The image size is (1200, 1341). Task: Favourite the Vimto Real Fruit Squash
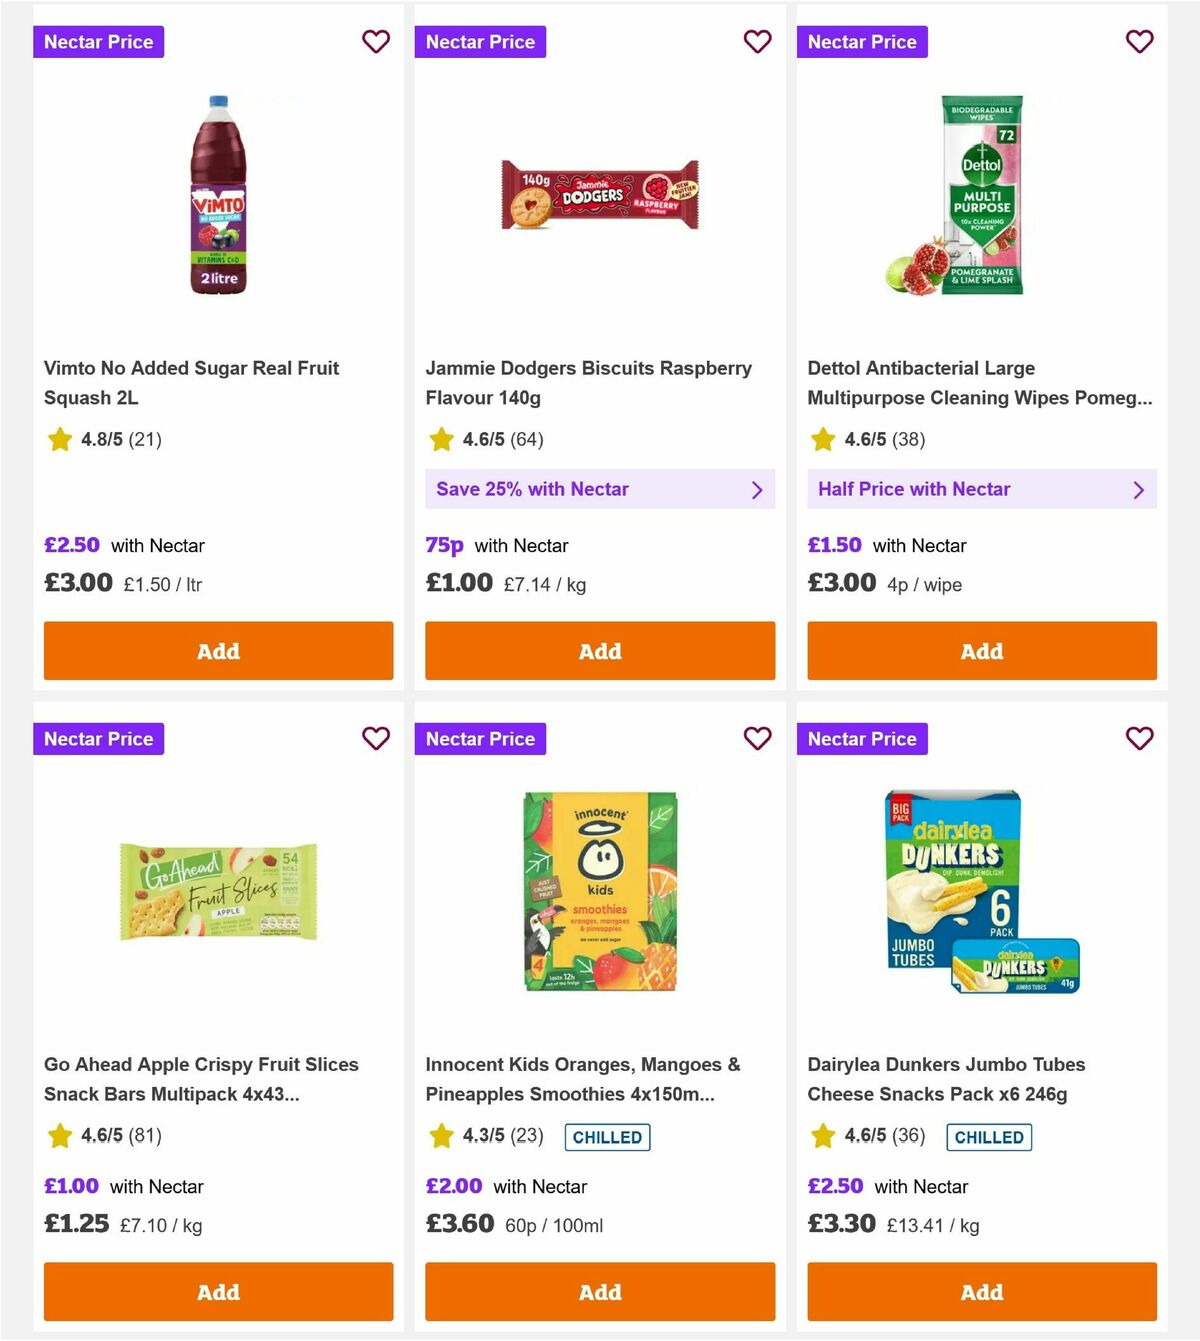376,42
